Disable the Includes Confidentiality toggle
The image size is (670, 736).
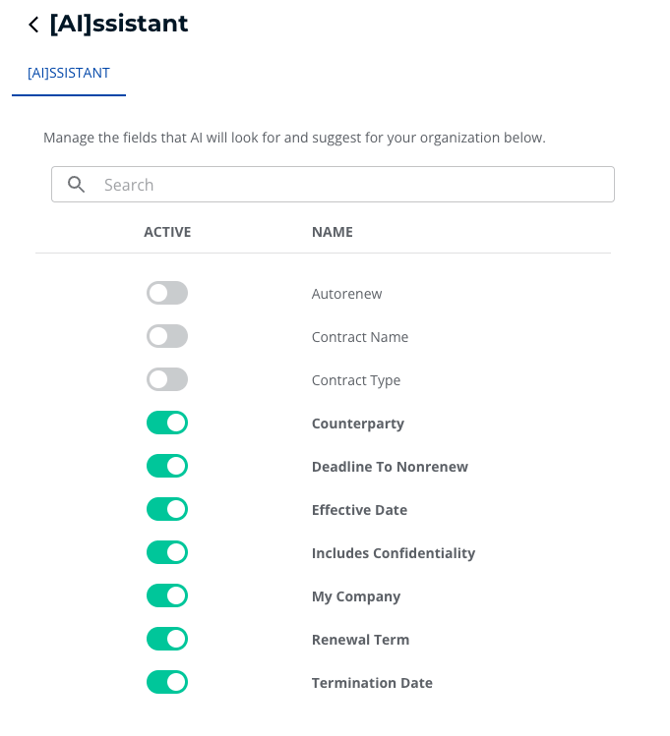click(167, 552)
